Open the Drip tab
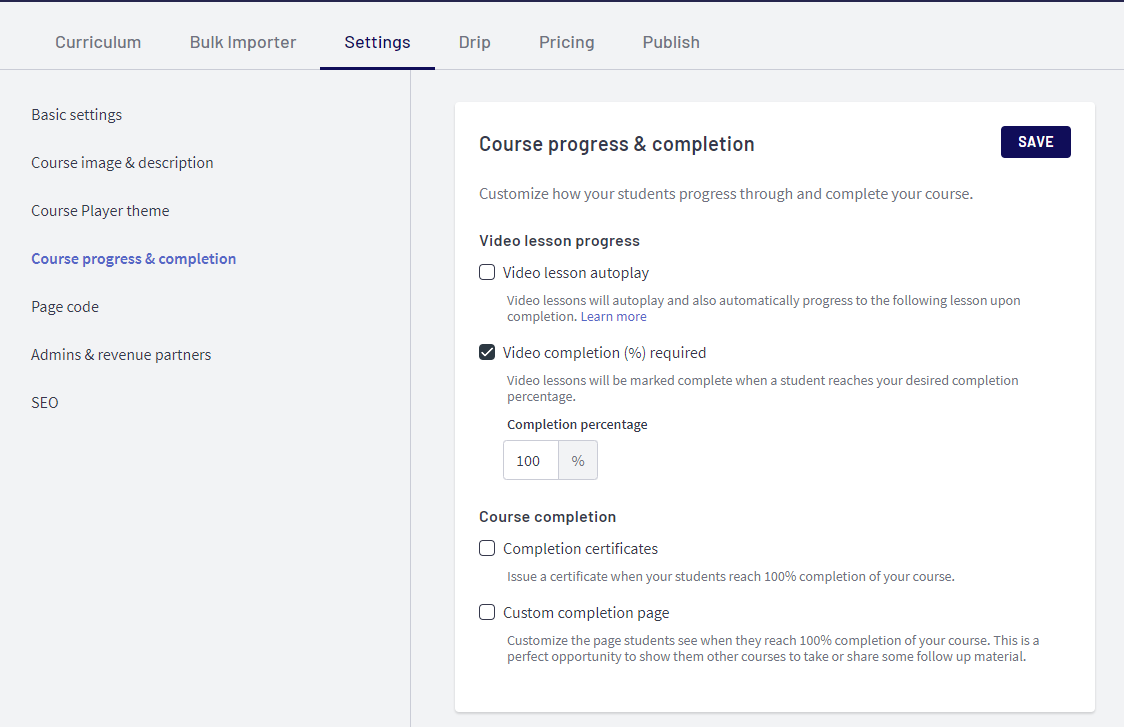 tap(474, 42)
